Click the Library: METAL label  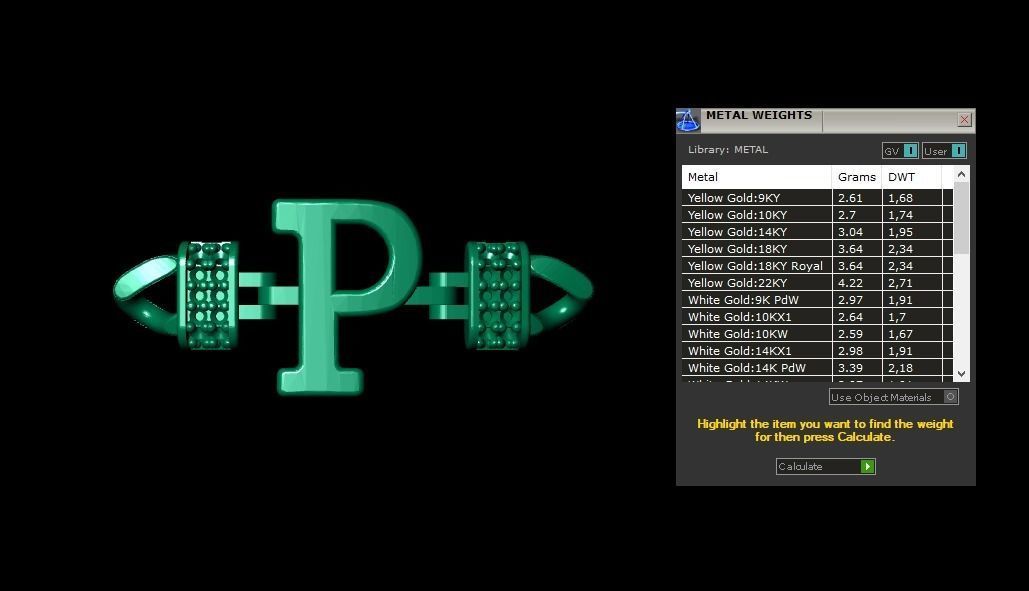coord(728,150)
